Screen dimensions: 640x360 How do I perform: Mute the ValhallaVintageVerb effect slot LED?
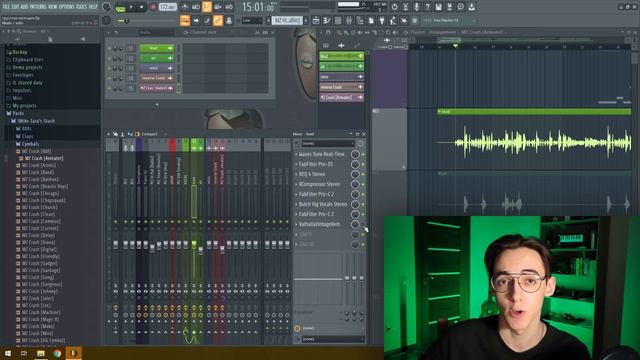[x=363, y=224]
